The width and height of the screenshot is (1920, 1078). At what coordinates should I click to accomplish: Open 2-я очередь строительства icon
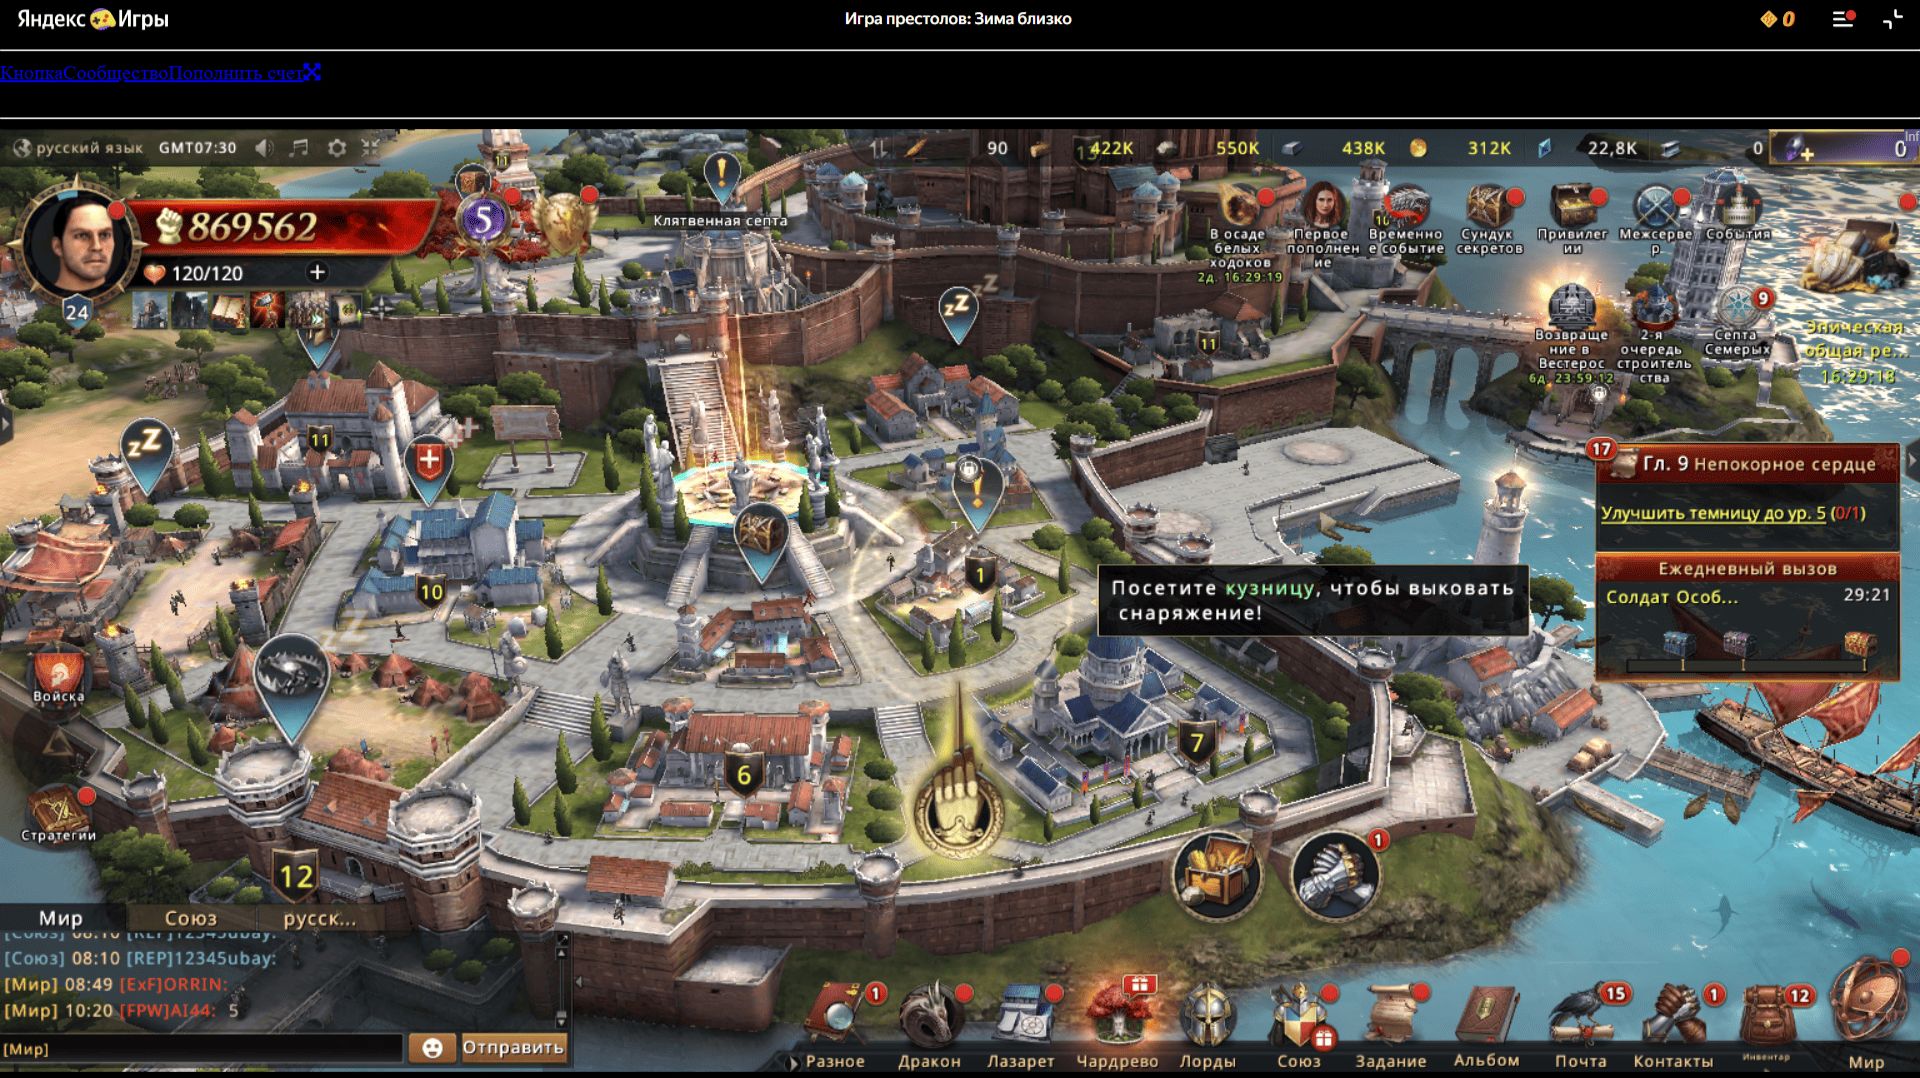(1655, 306)
